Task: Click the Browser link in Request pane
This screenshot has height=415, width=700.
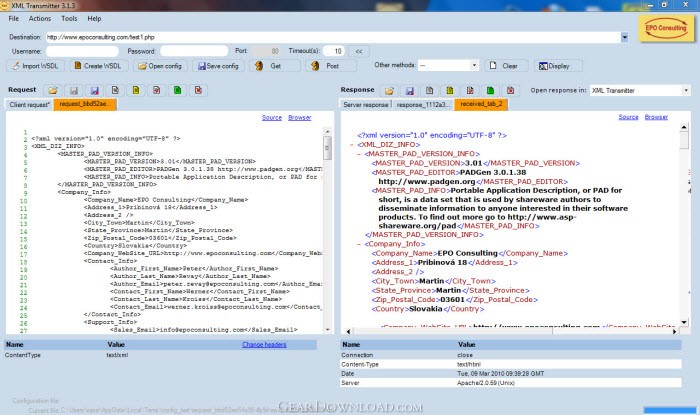Action: tap(300, 118)
